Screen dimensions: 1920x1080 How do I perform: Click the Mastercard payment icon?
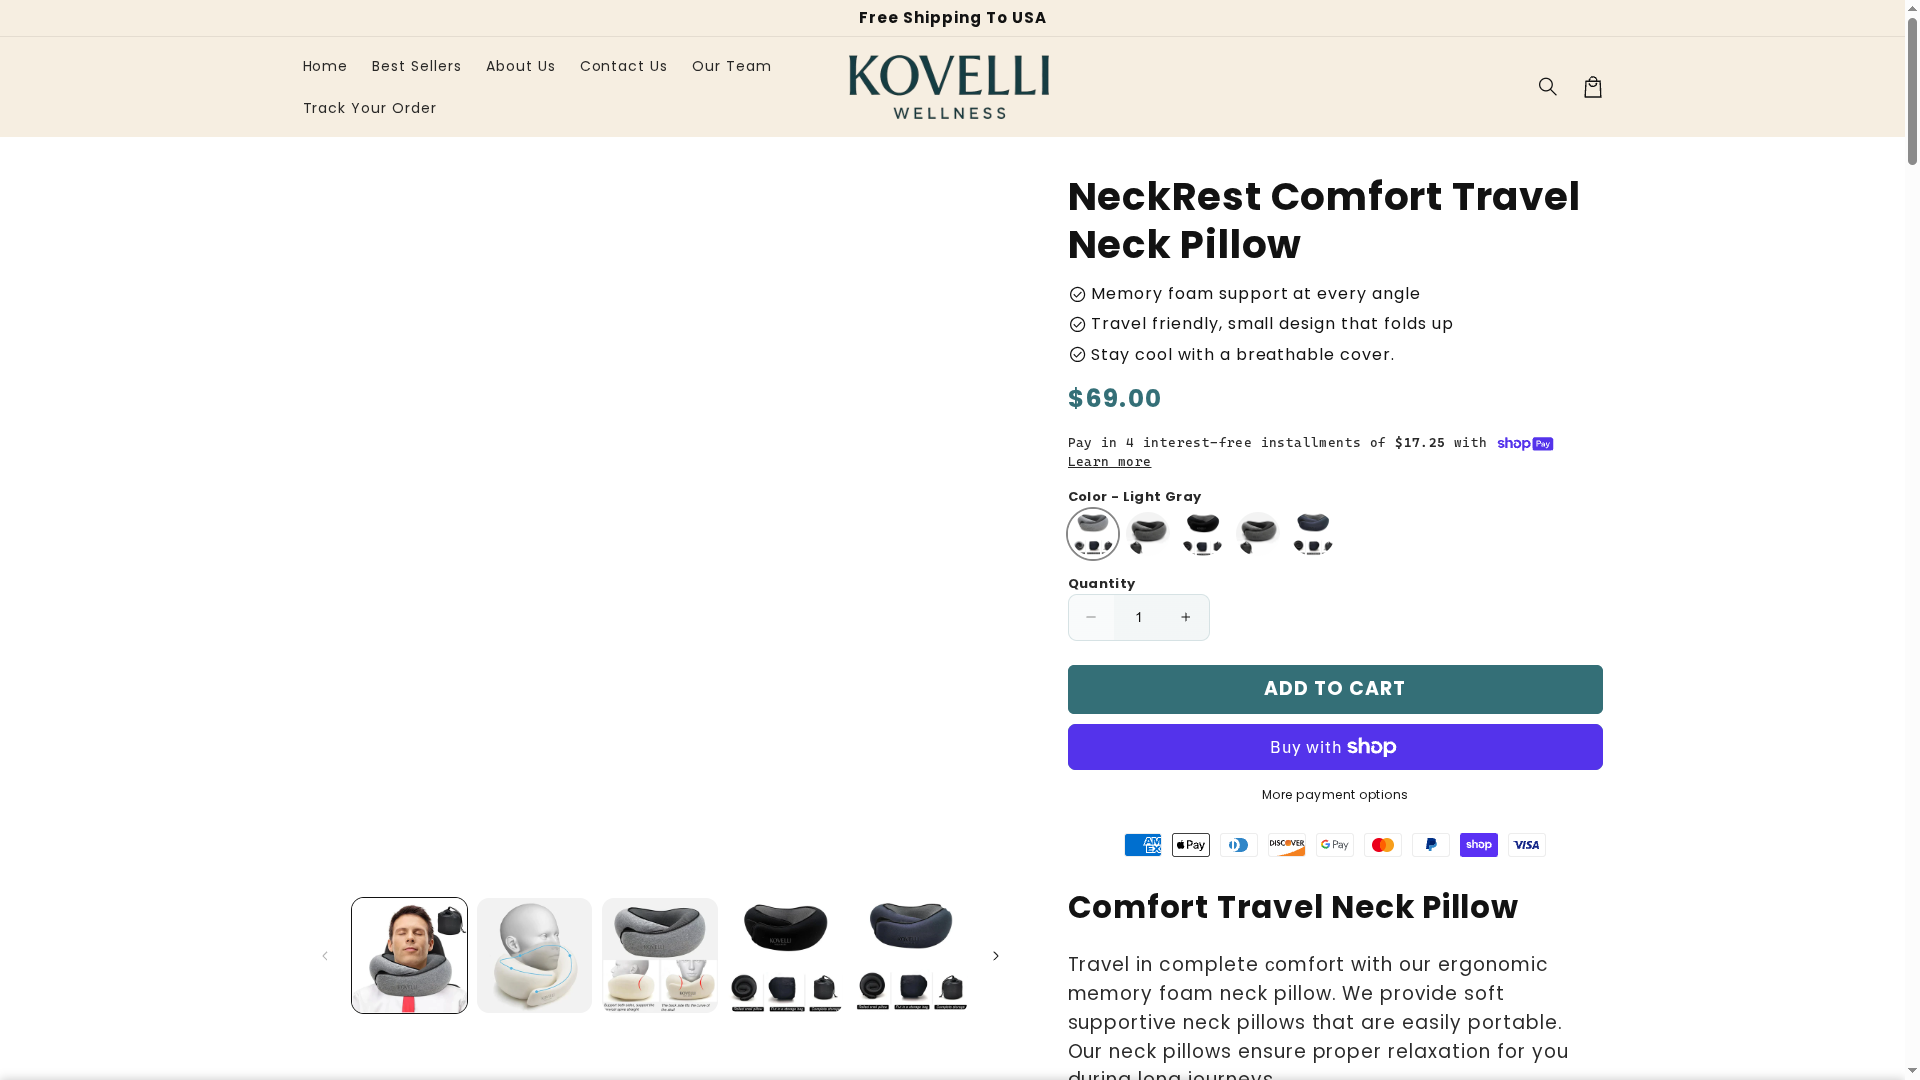1382,845
